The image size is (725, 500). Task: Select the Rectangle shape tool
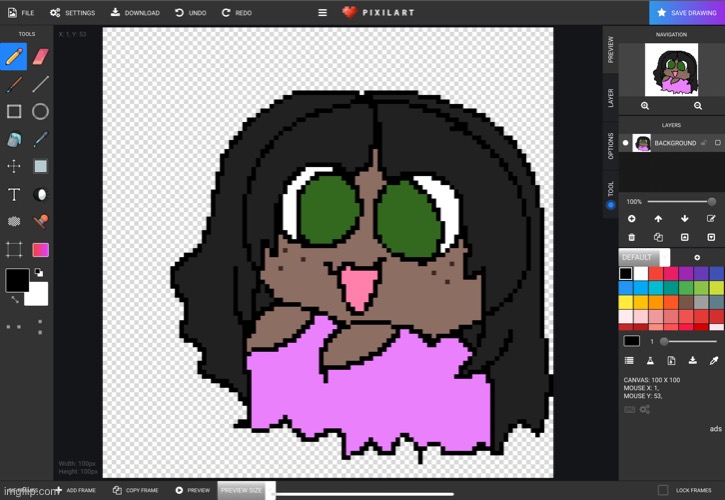(x=14, y=111)
